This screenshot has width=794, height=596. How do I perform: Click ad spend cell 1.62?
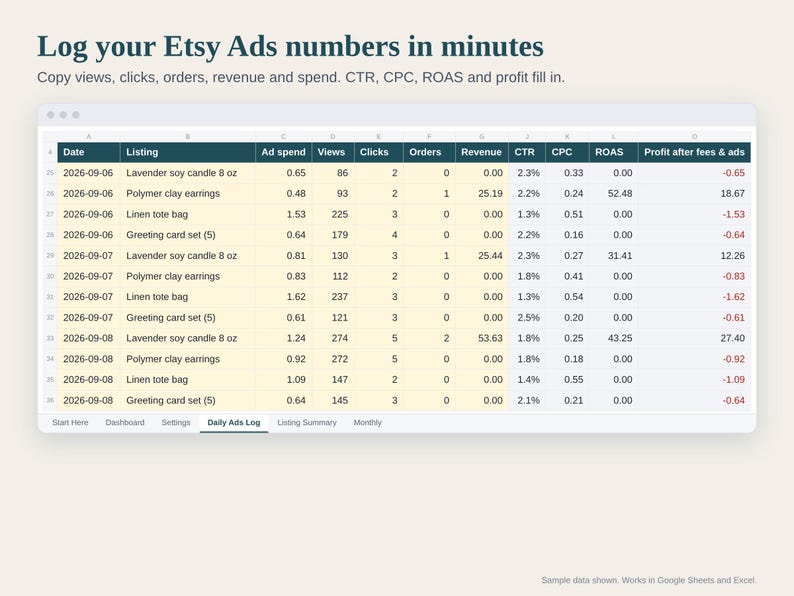point(283,297)
